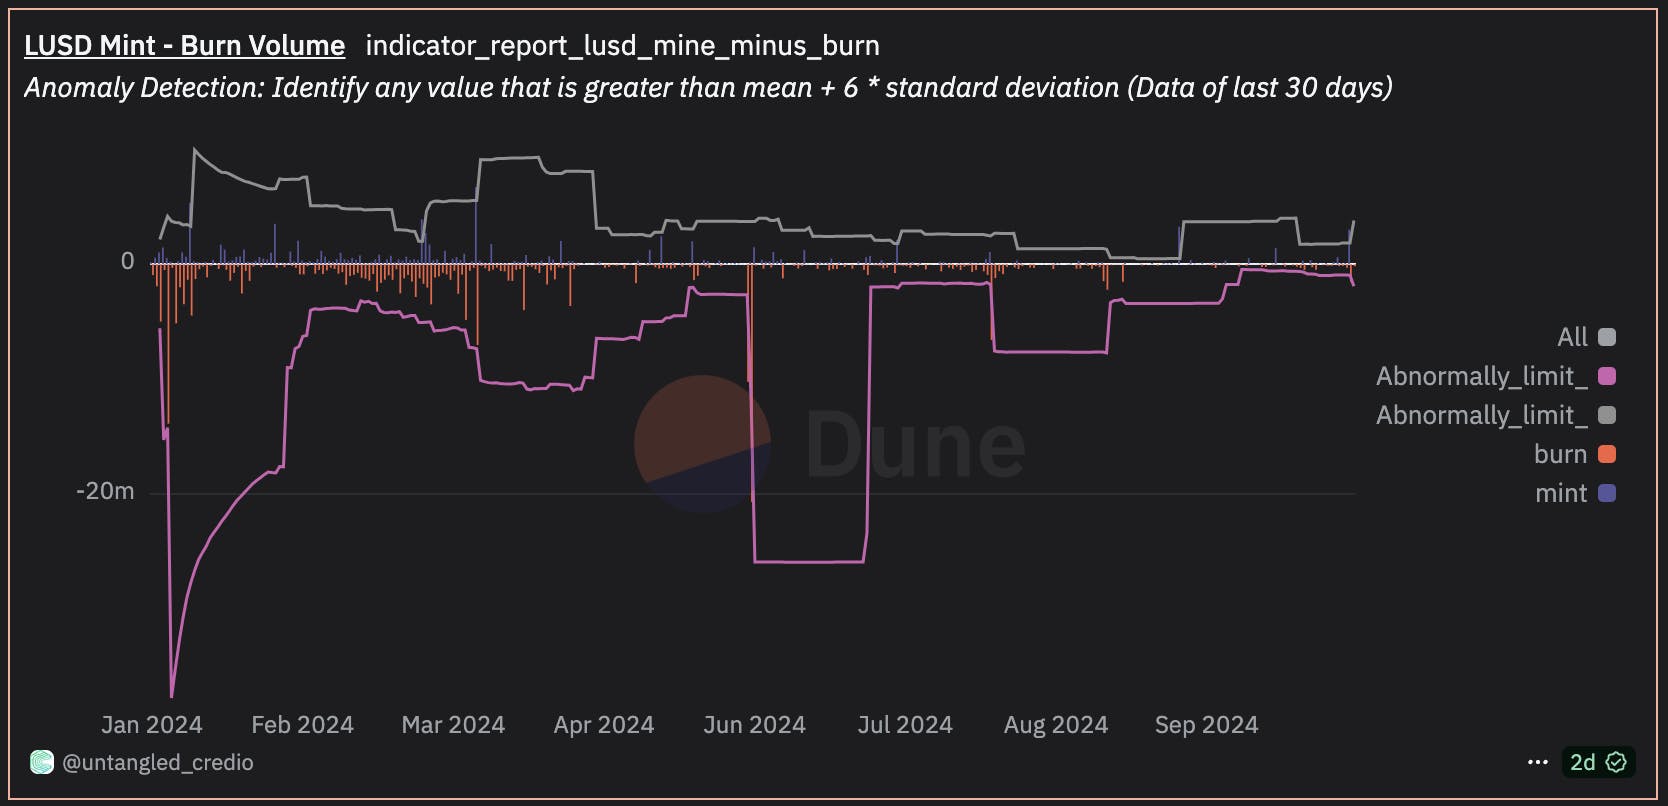Open the @untangled_credio author link

158,762
